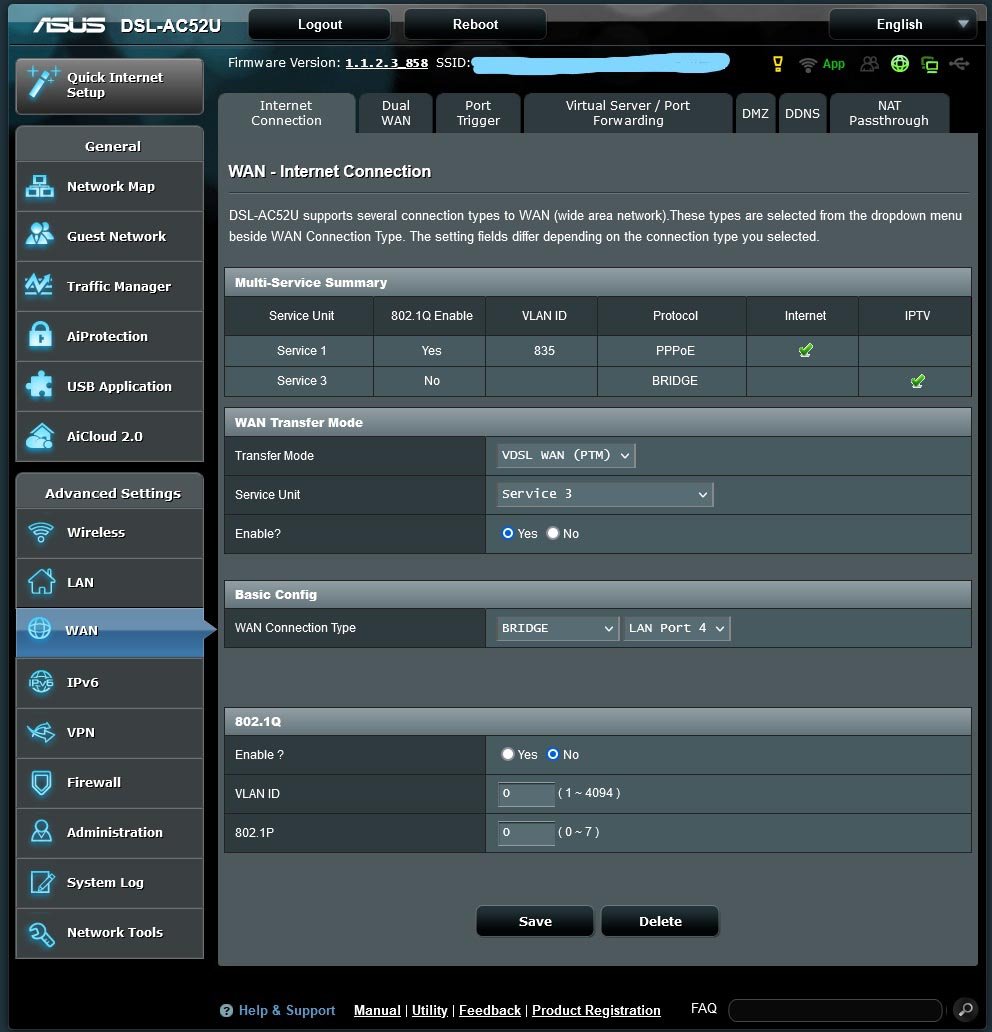The height and width of the screenshot is (1032, 992).
Task: Click the VLAN ID value 835
Action: 544,351
